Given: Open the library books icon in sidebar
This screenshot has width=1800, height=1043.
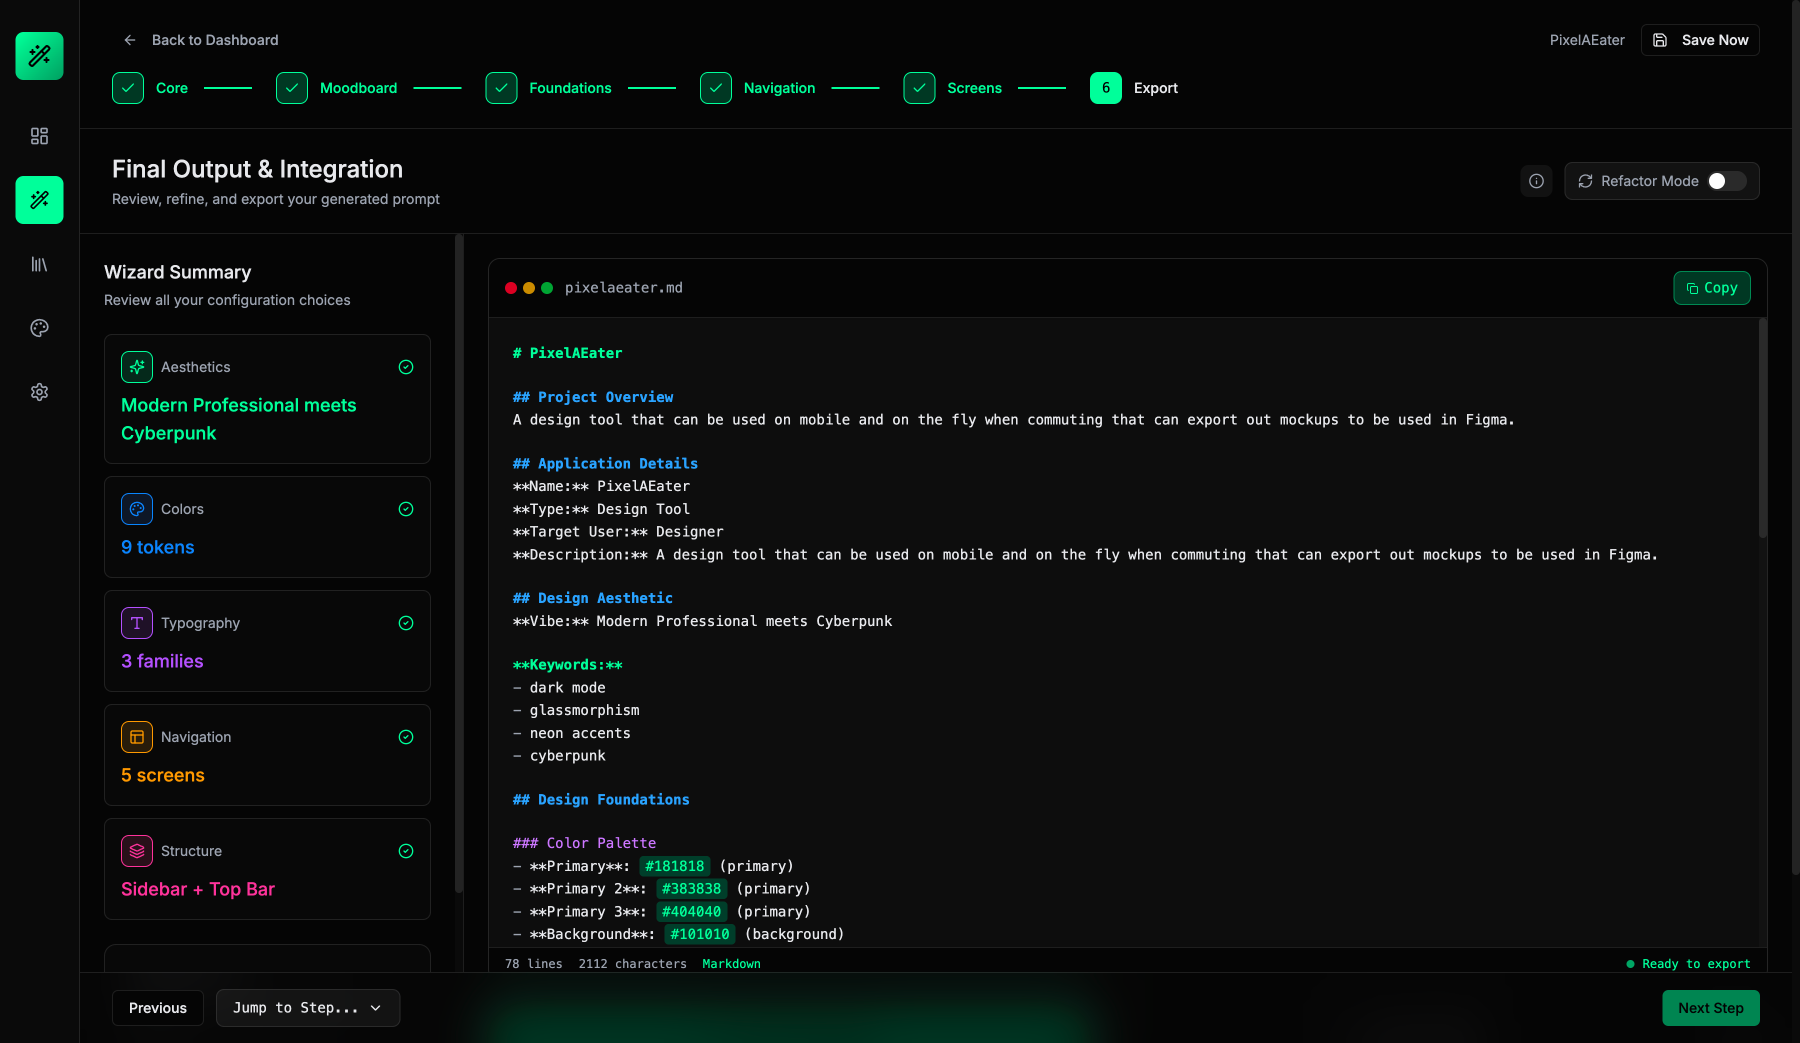Looking at the screenshot, I should coord(39,264).
